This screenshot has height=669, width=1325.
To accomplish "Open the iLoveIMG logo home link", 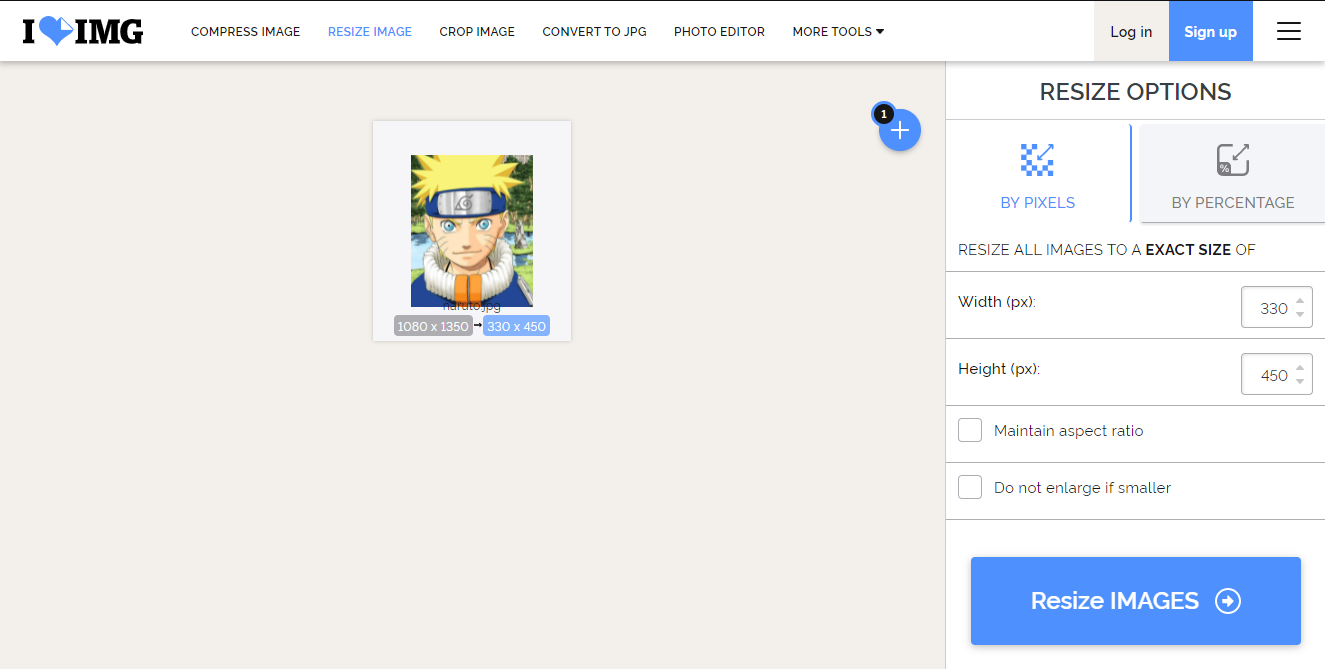I will (83, 32).
